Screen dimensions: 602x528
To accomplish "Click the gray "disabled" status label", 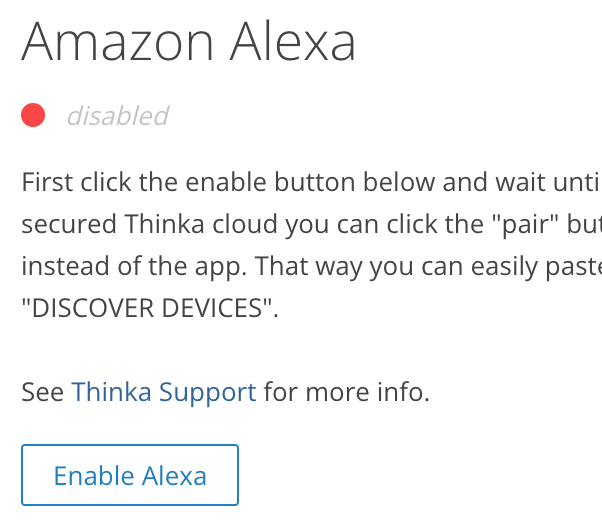I will coord(117,116).
